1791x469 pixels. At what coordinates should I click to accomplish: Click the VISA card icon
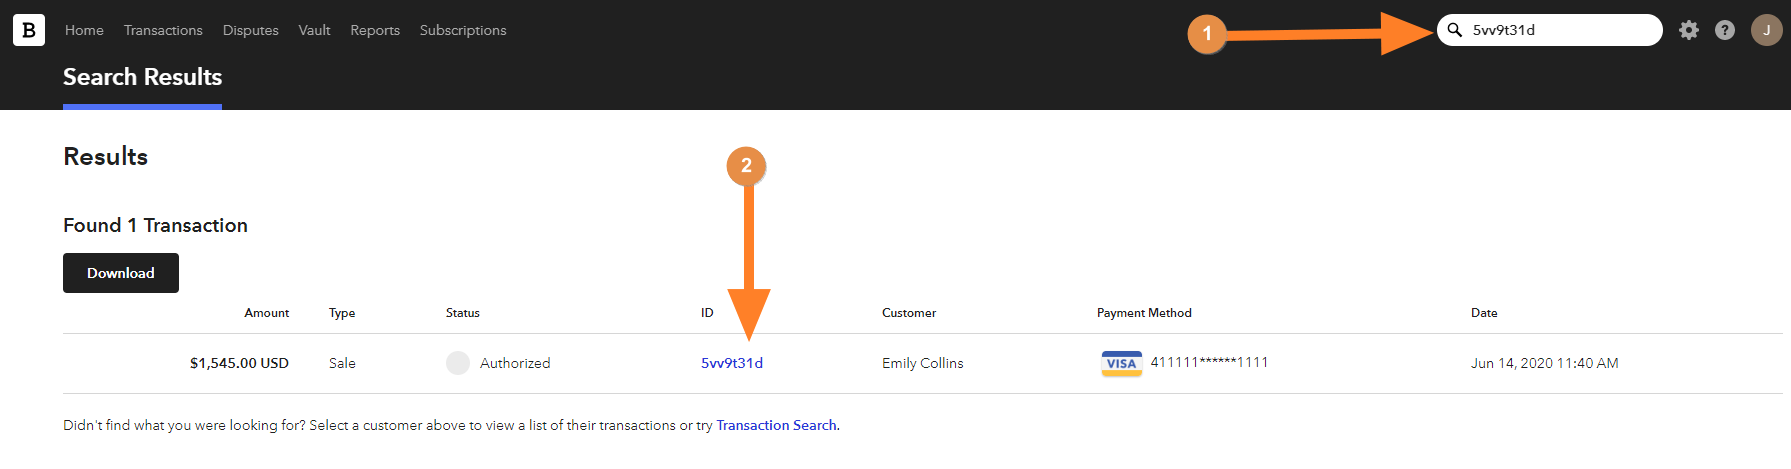[x=1121, y=363]
